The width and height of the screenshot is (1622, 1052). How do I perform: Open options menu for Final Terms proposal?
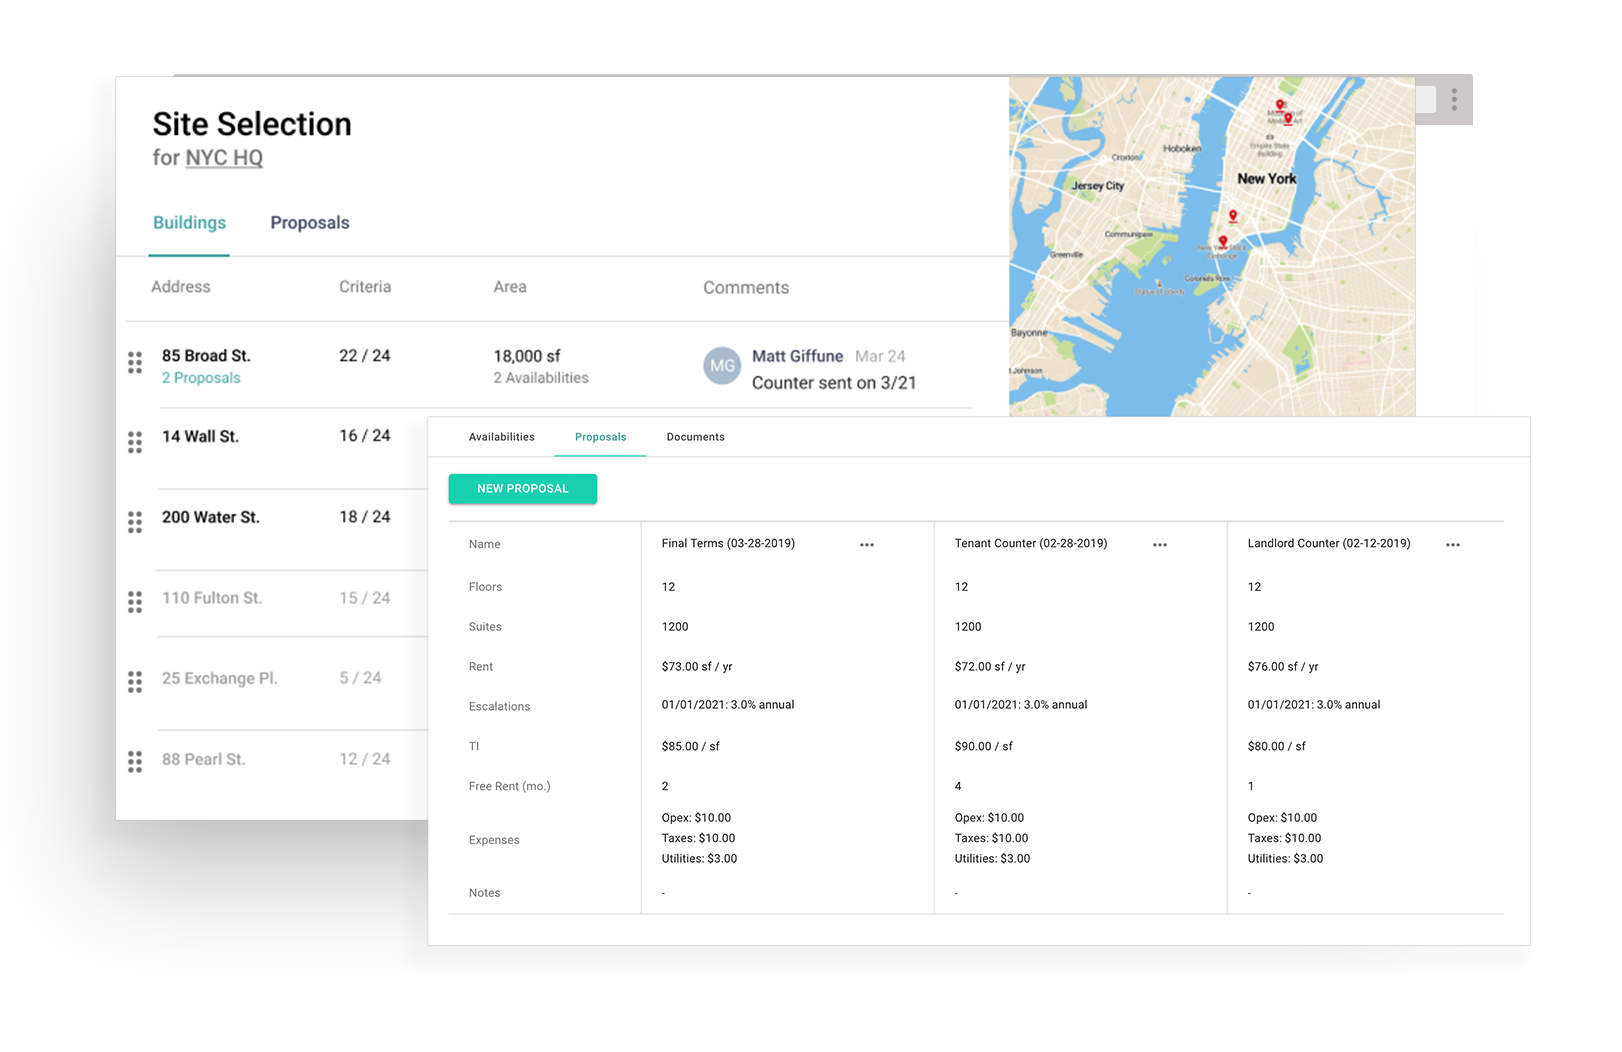click(x=867, y=545)
